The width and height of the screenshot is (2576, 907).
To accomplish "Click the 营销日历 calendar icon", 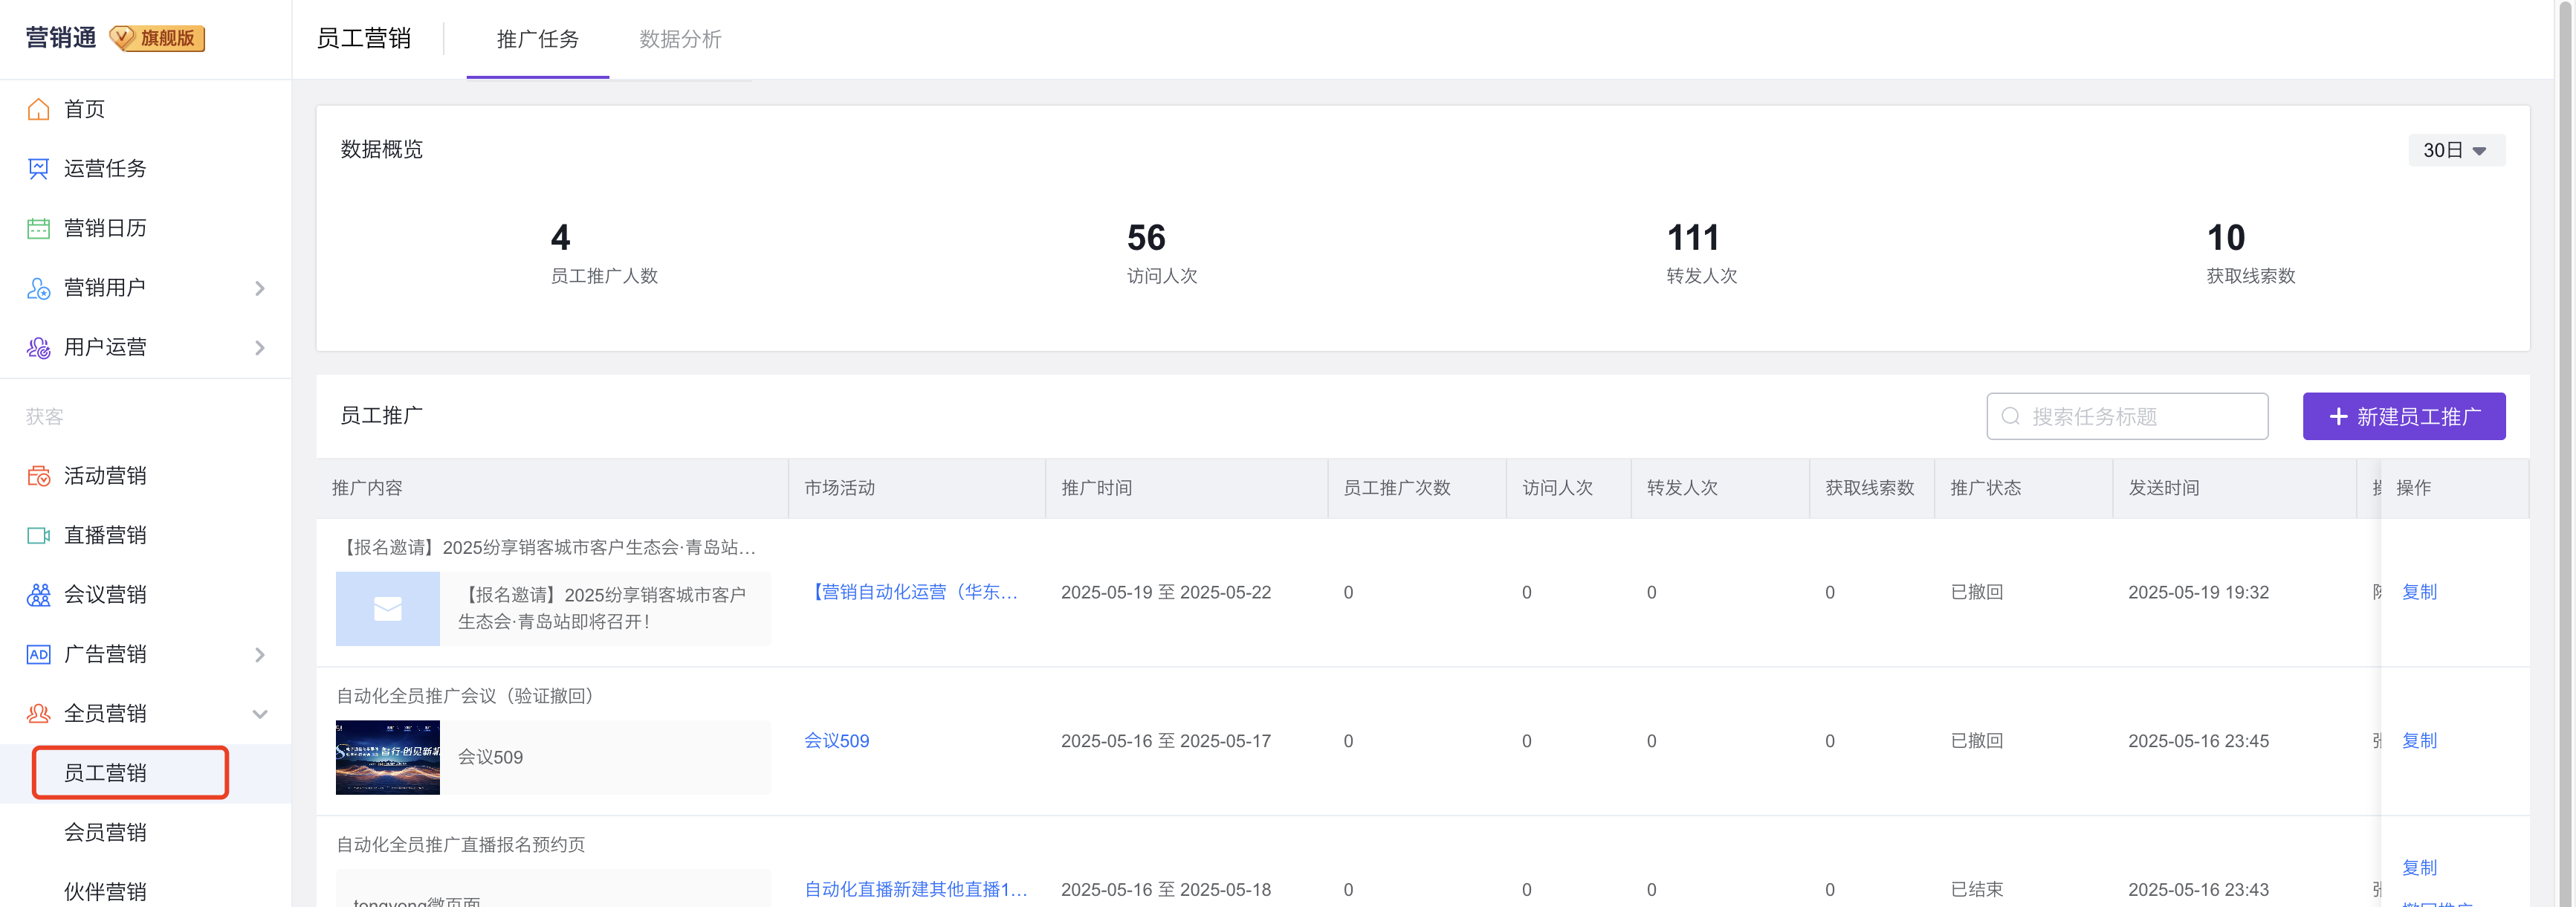I will [x=38, y=228].
